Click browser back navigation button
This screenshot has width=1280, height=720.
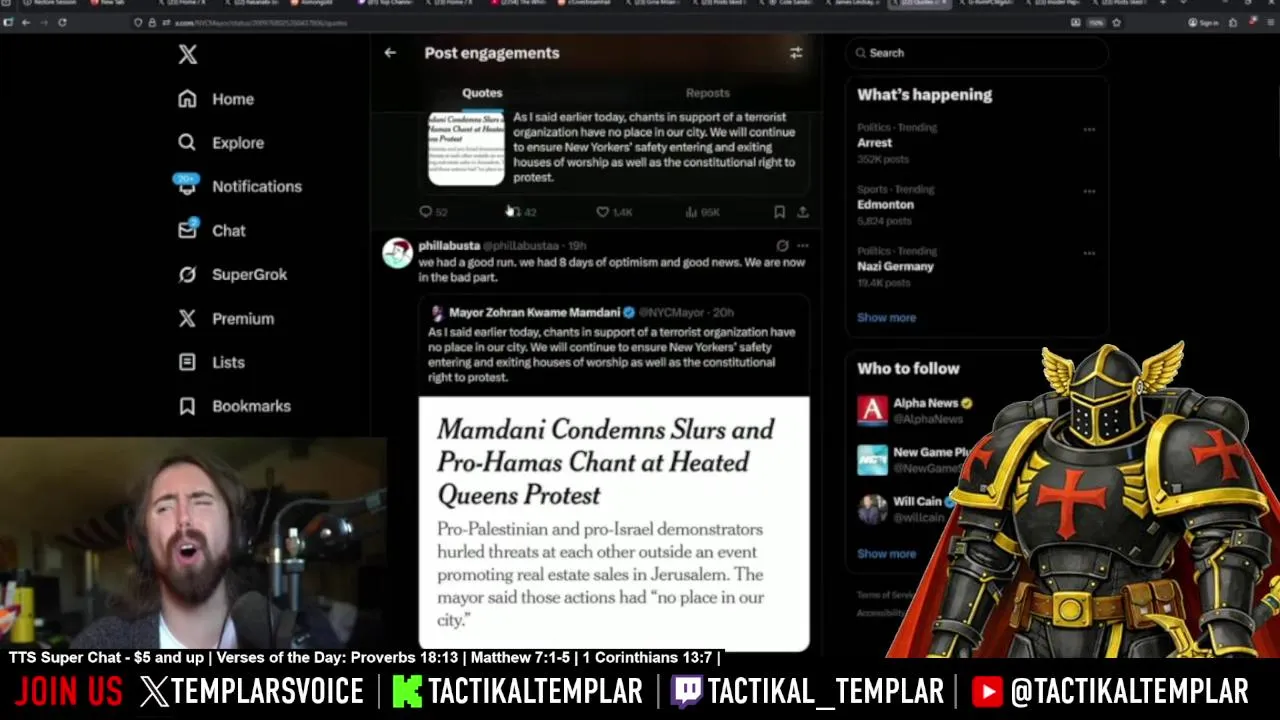point(26,22)
